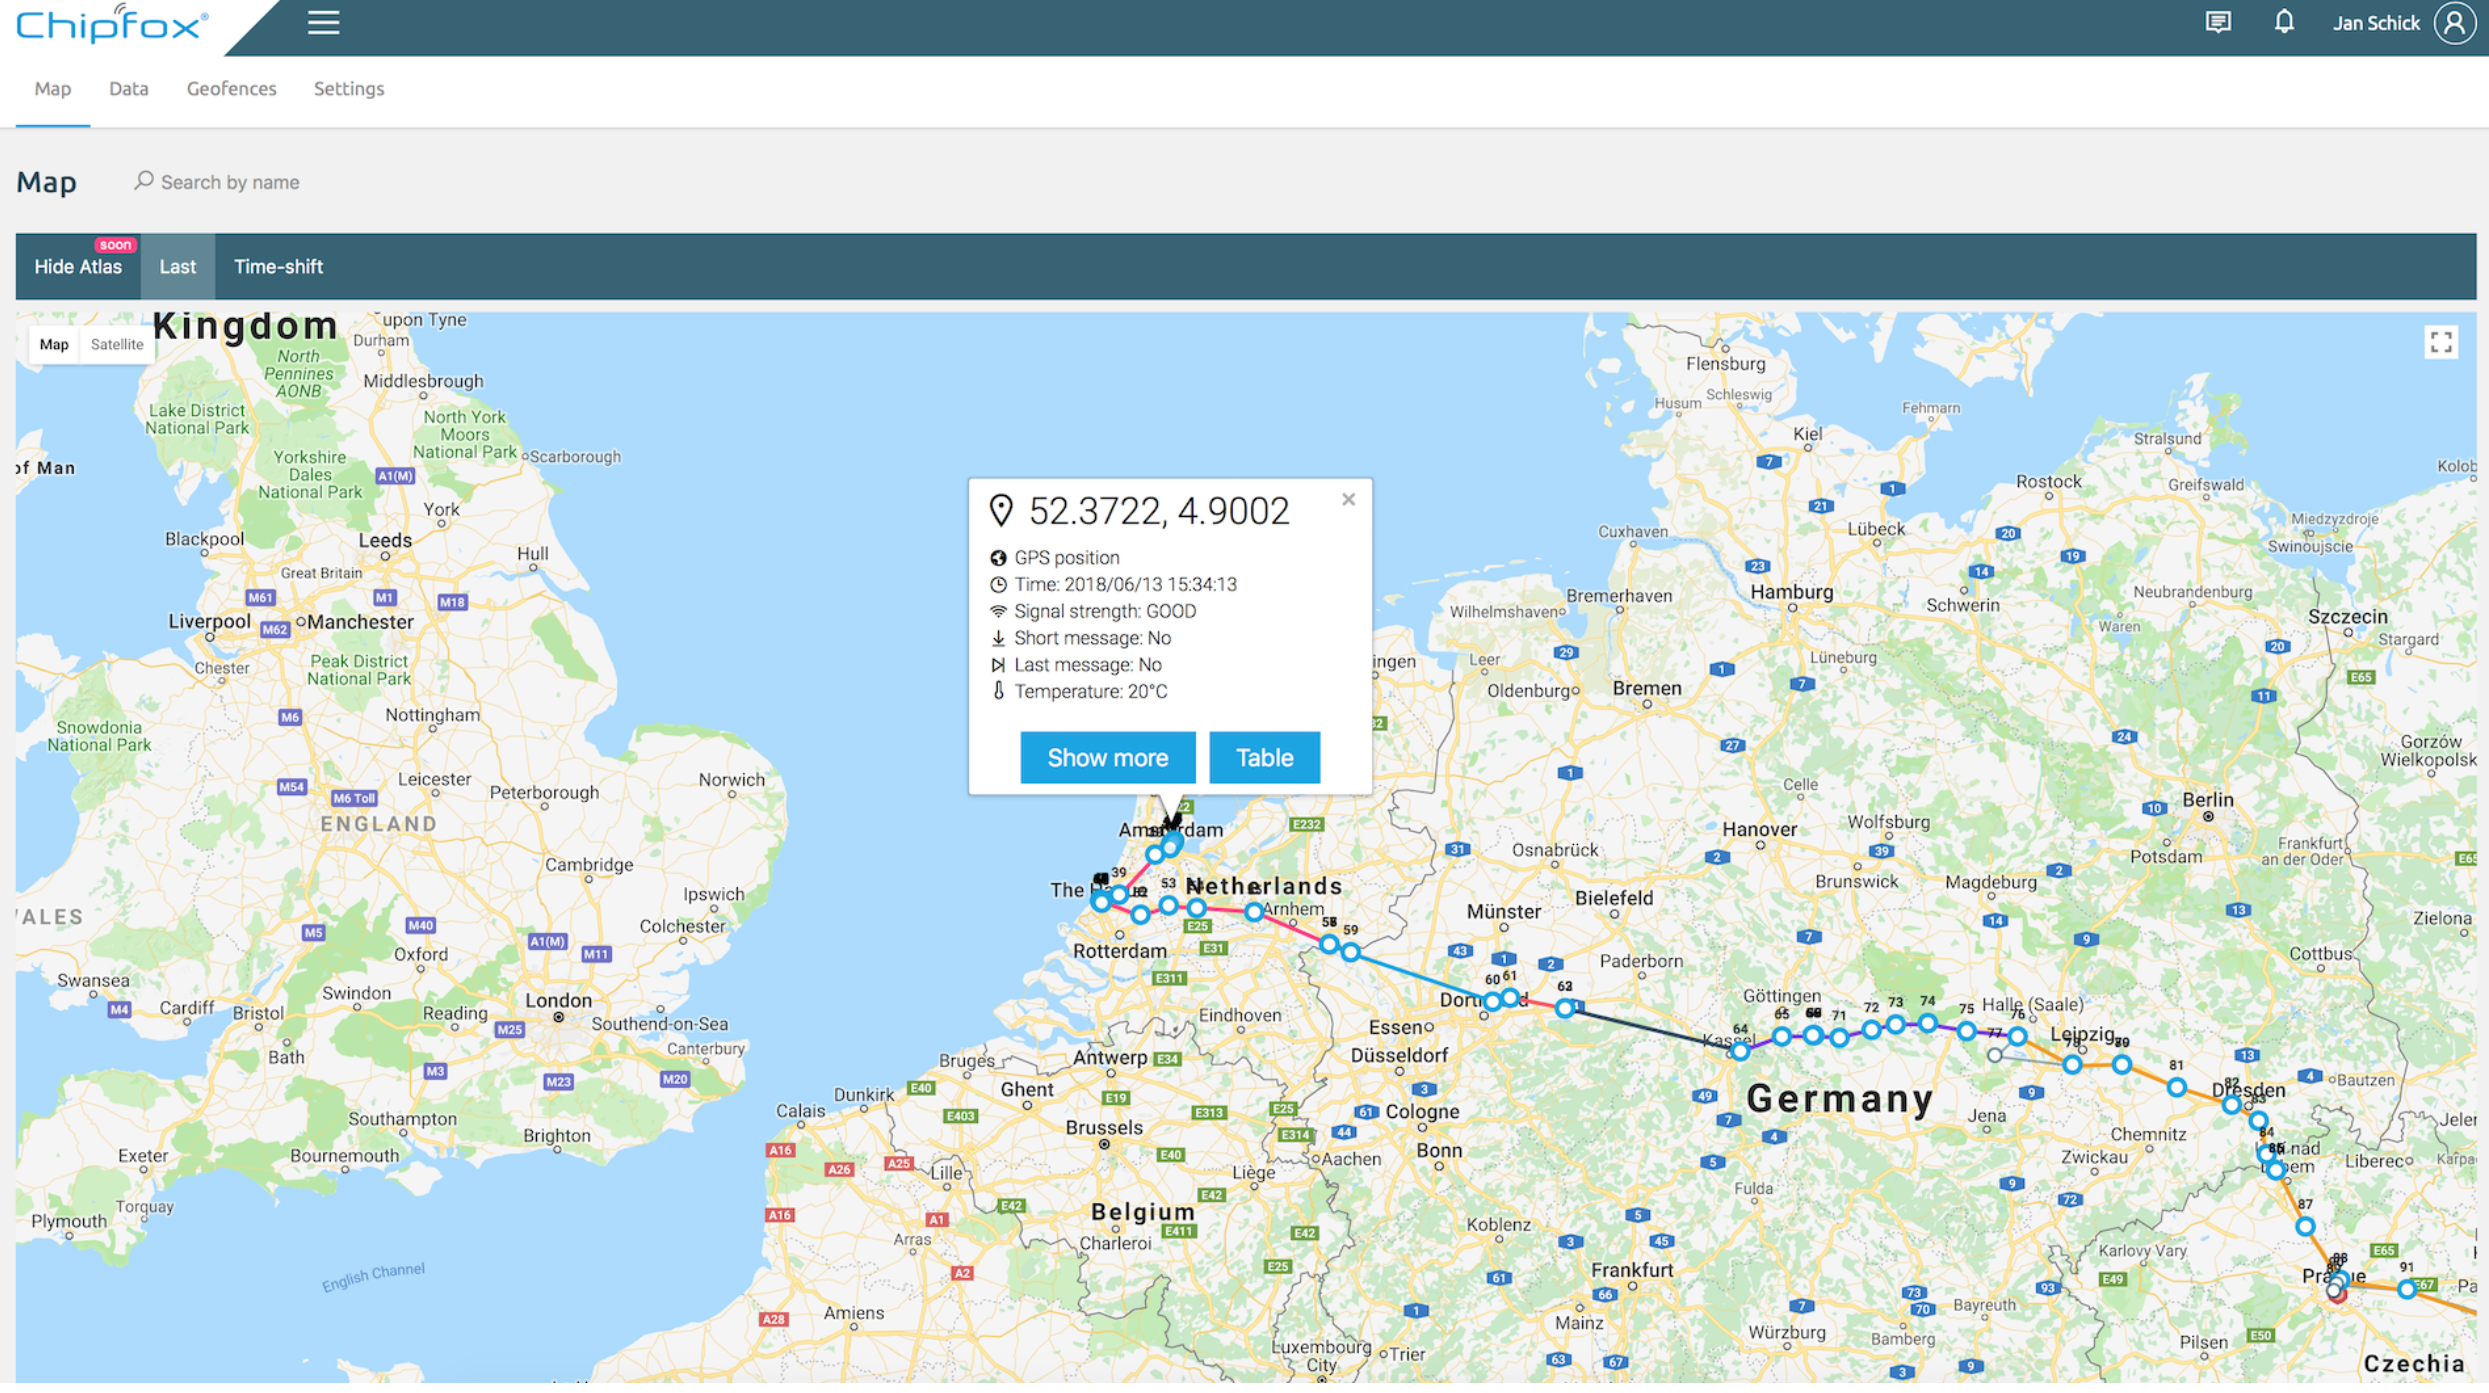The width and height of the screenshot is (2489, 1393).
Task: Click the Time: 2018/06/13 15:34:13 line
Action: [1124, 585]
